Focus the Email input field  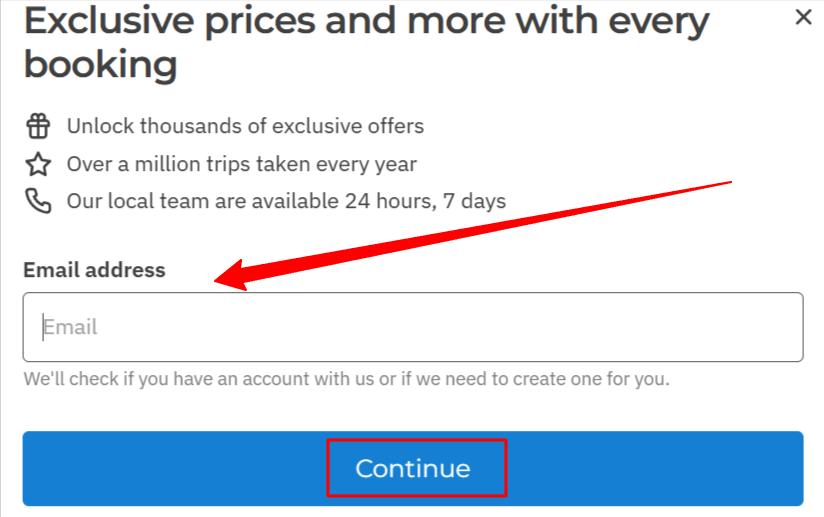tap(413, 327)
